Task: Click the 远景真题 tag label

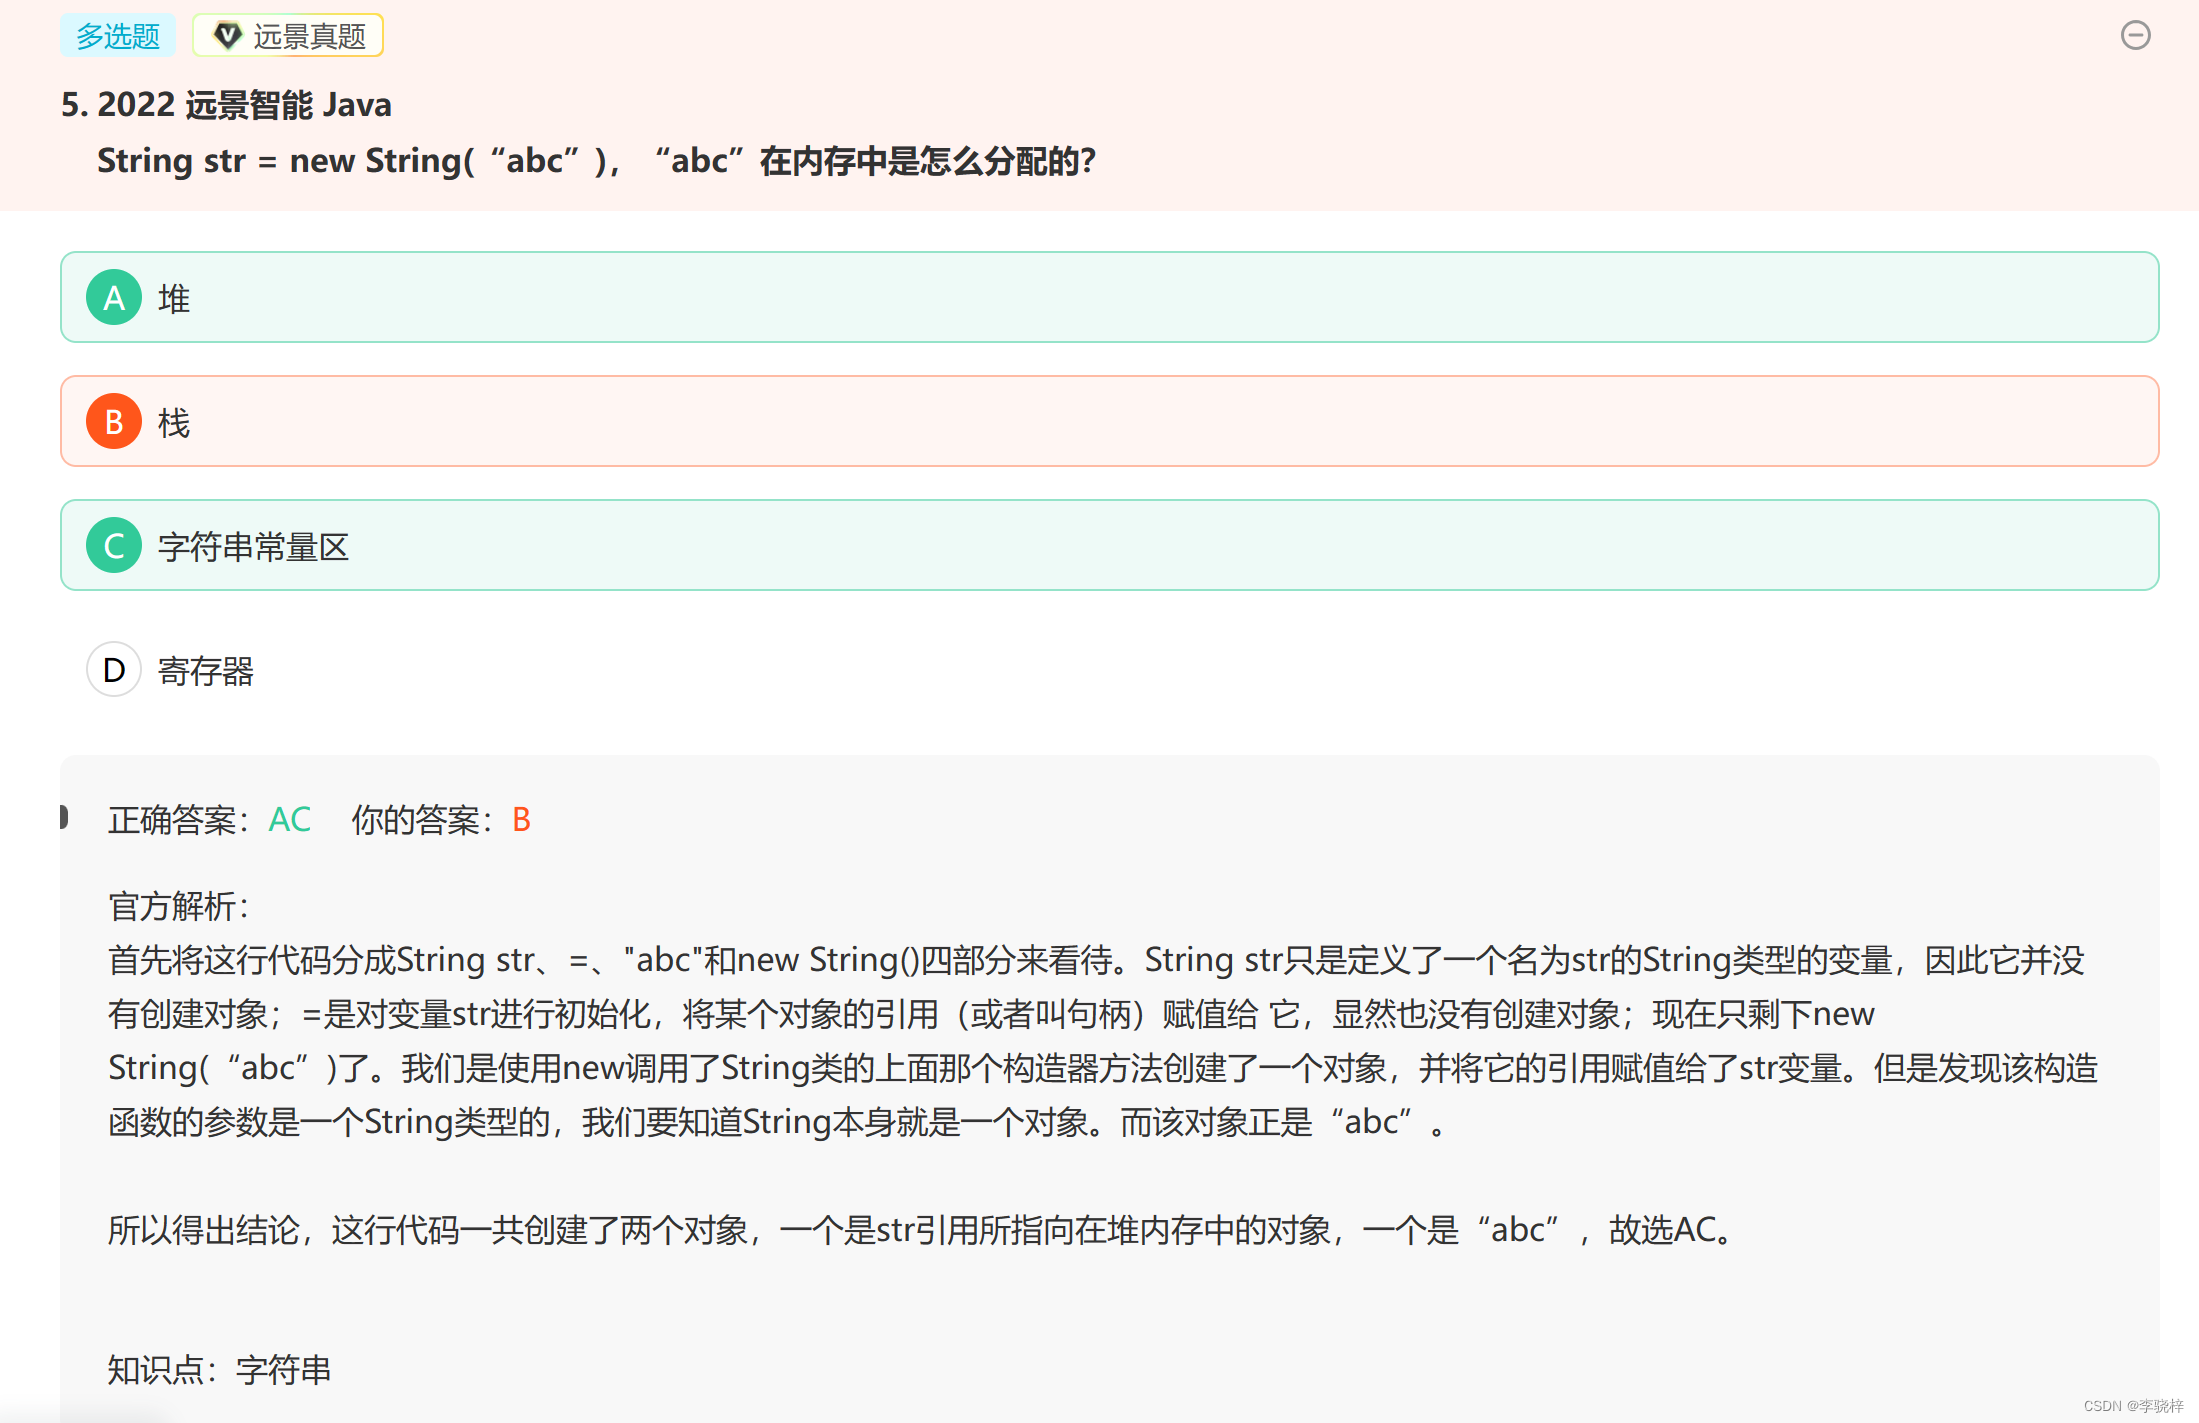Action: coord(309,37)
